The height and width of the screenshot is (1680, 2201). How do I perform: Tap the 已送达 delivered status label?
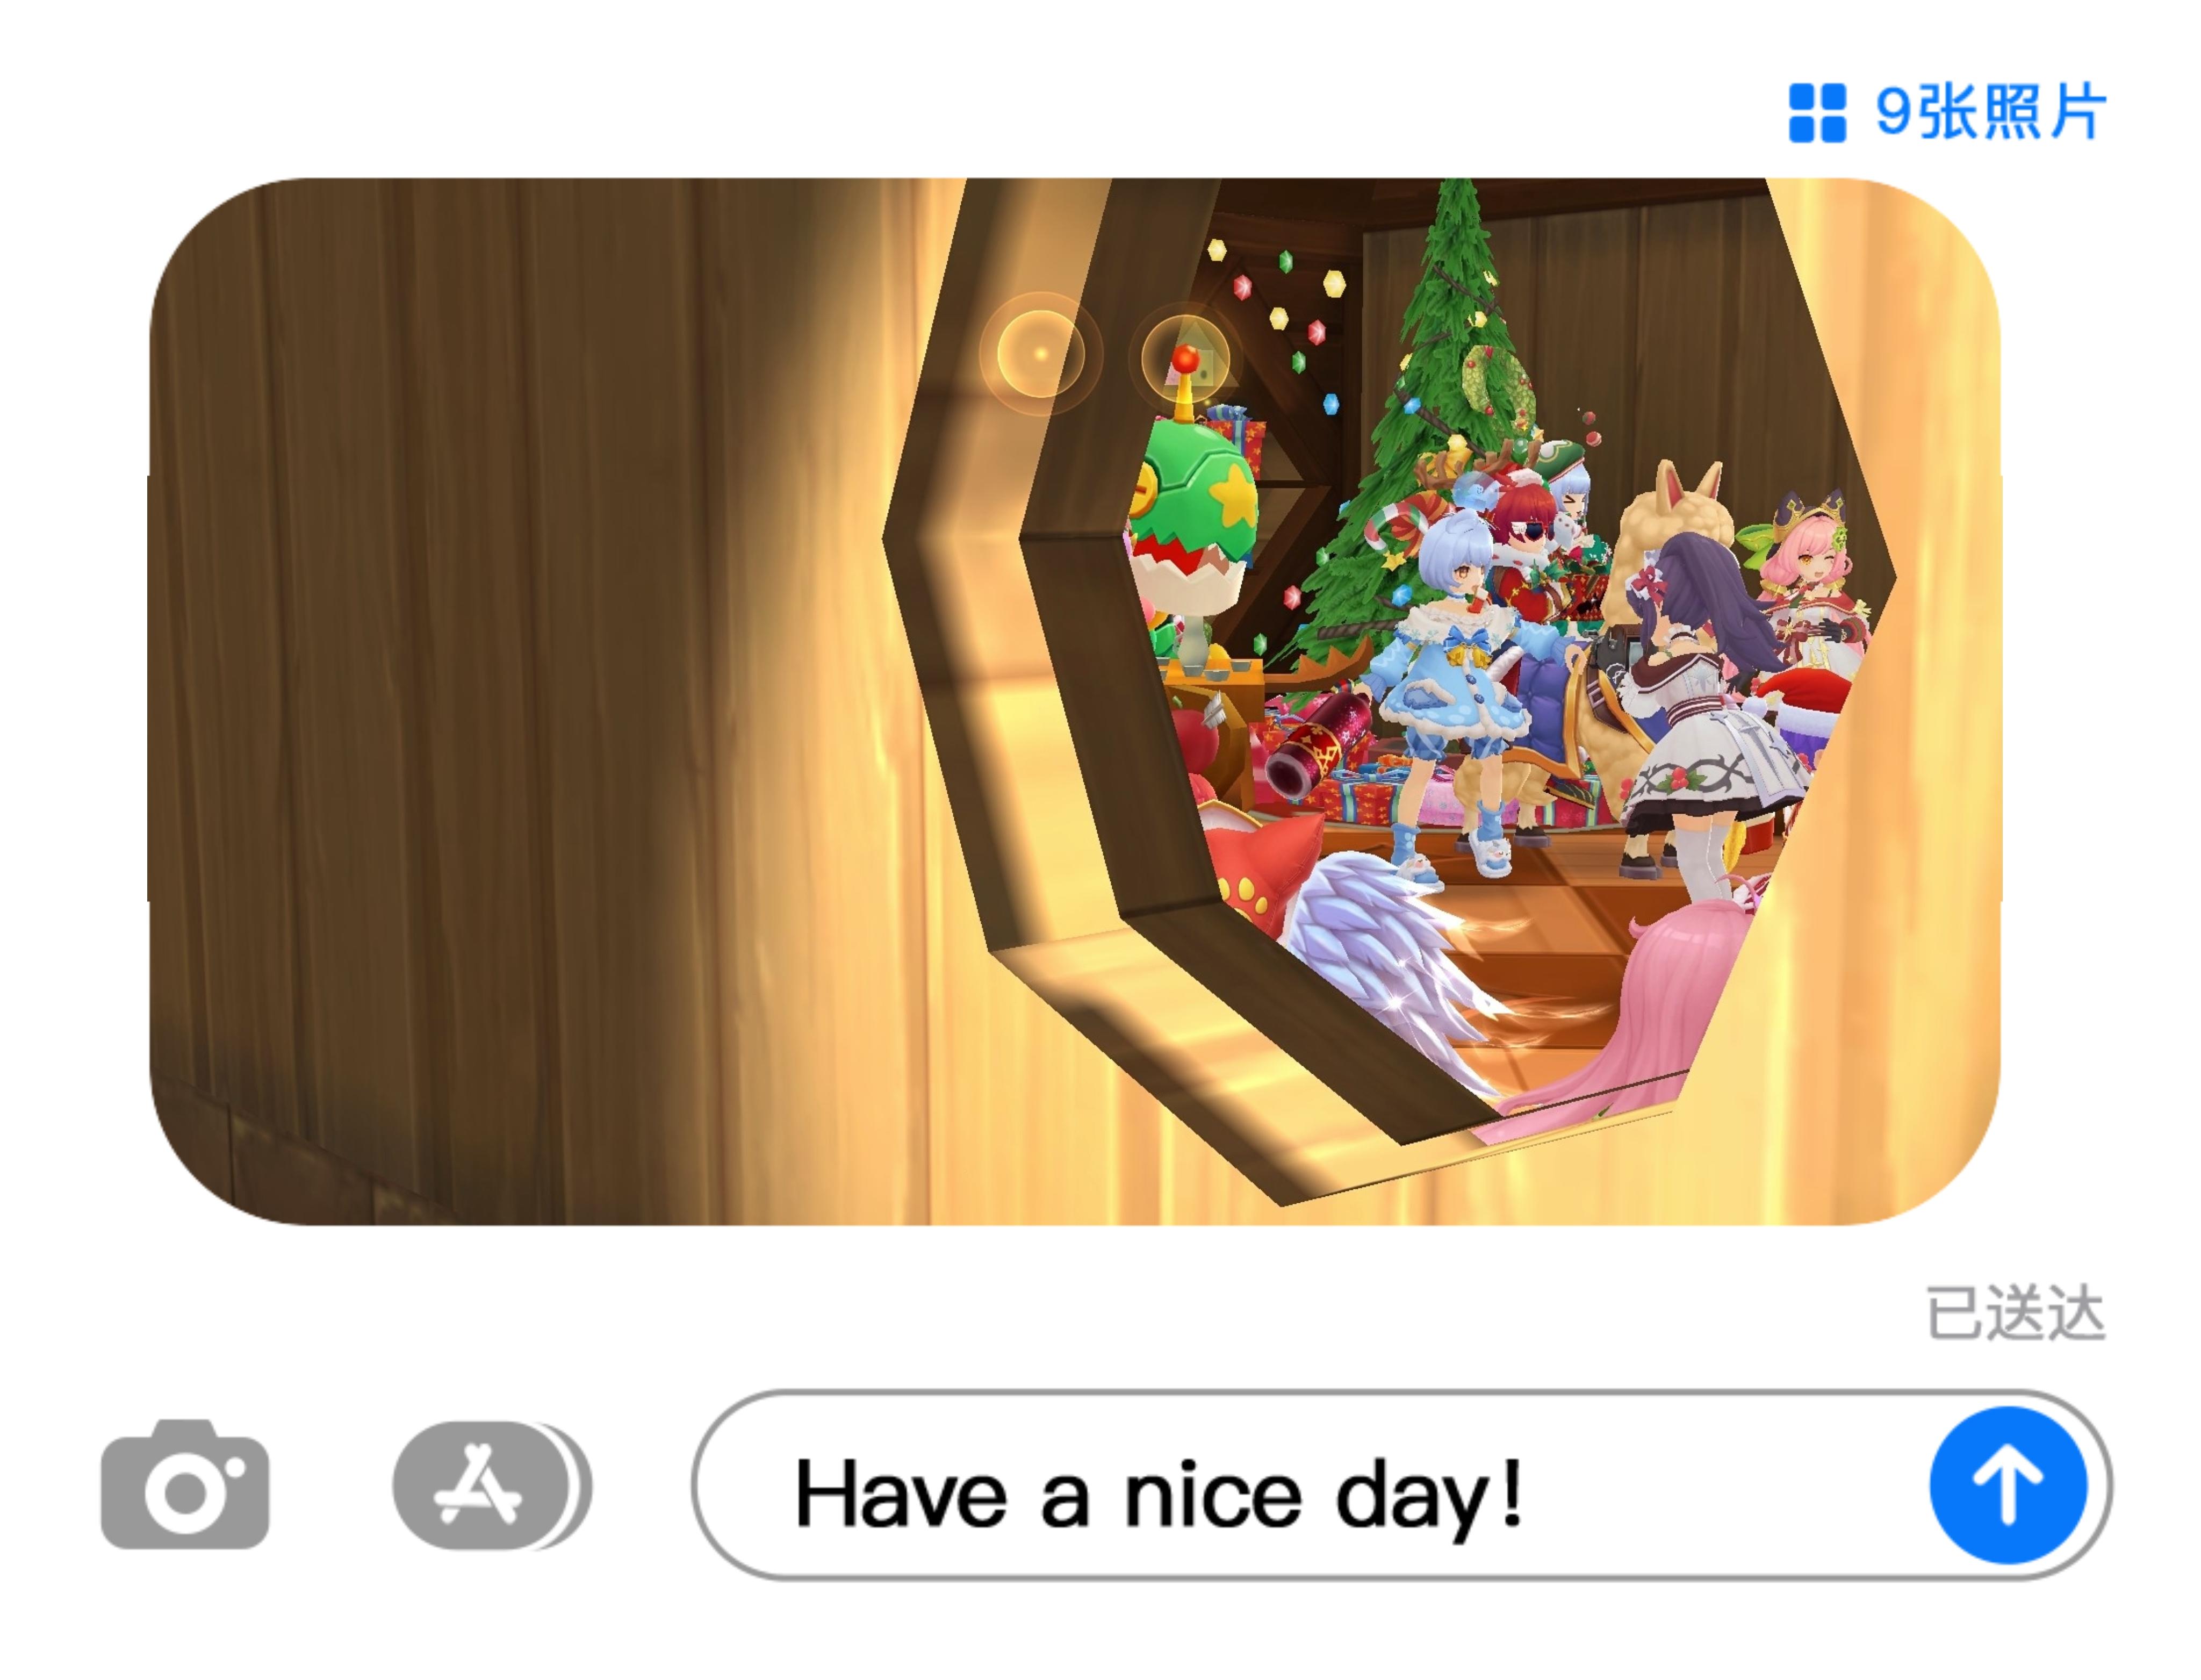point(2016,1314)
